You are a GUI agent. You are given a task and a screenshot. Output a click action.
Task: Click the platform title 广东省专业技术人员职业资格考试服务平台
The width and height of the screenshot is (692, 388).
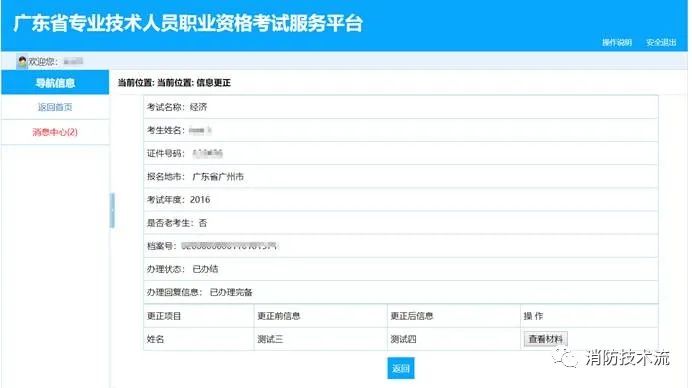(x=188, y=23)
